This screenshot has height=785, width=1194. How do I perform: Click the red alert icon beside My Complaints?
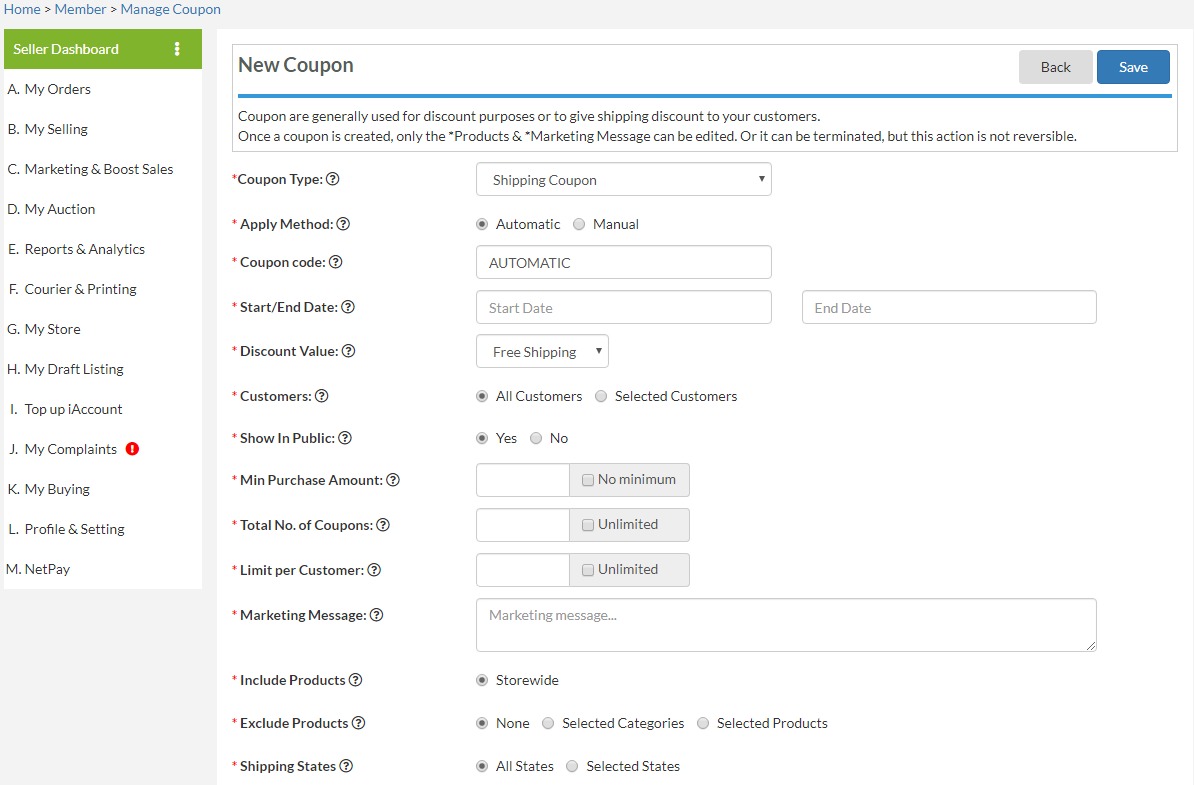(132, 448)
